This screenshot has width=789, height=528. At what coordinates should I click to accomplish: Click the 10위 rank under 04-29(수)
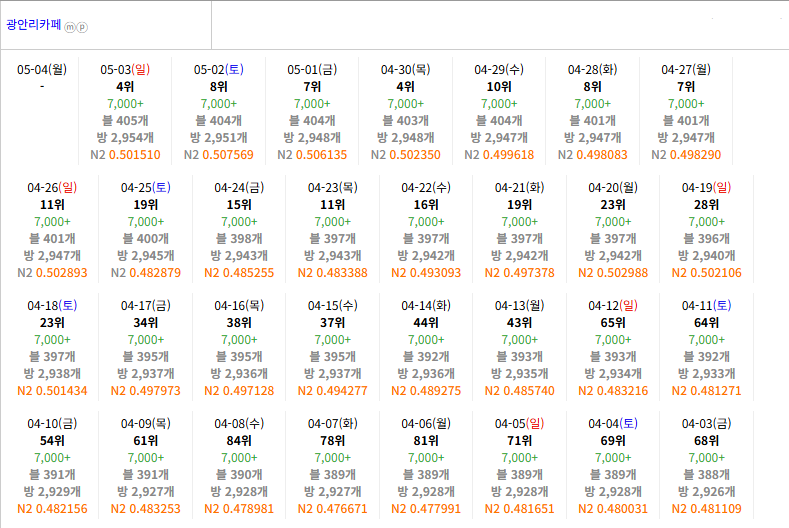pos(499,87)
